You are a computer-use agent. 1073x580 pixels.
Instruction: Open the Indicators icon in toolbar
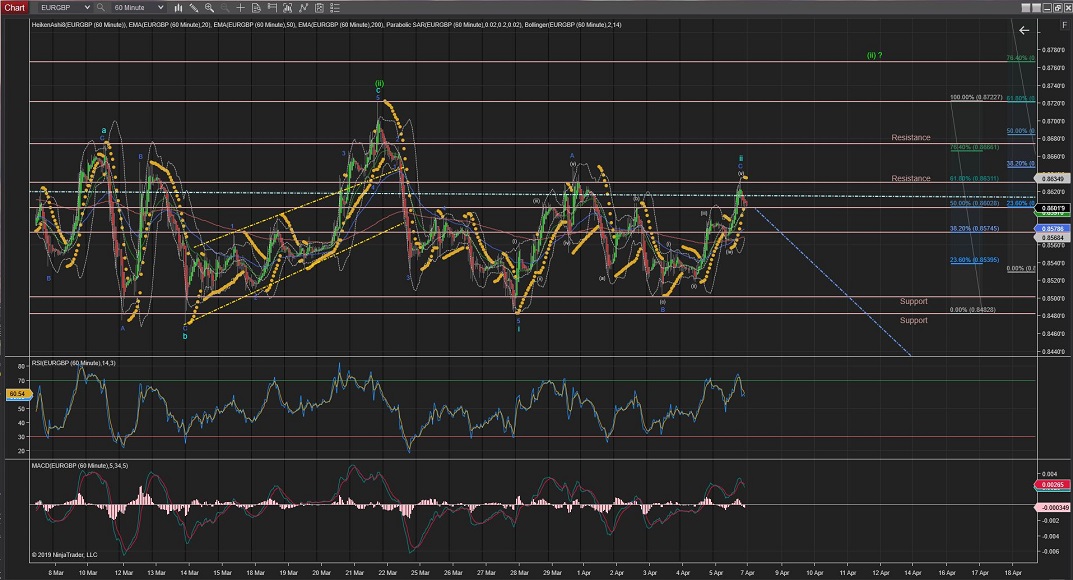287,7
